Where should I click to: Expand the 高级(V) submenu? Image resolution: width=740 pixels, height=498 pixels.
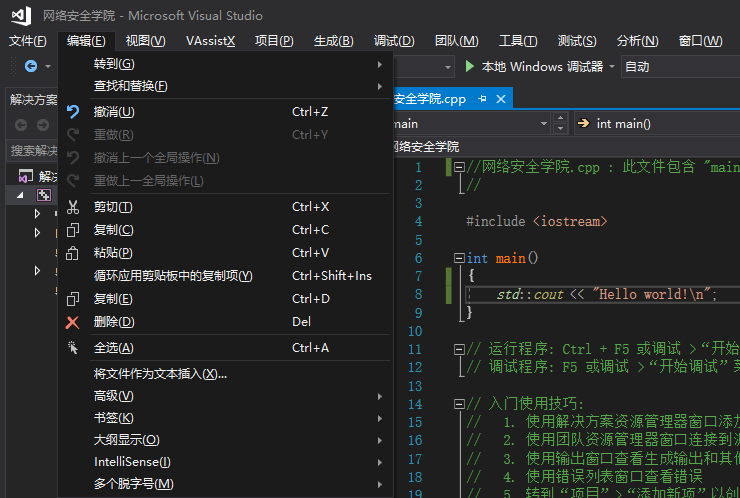[226, 396]
